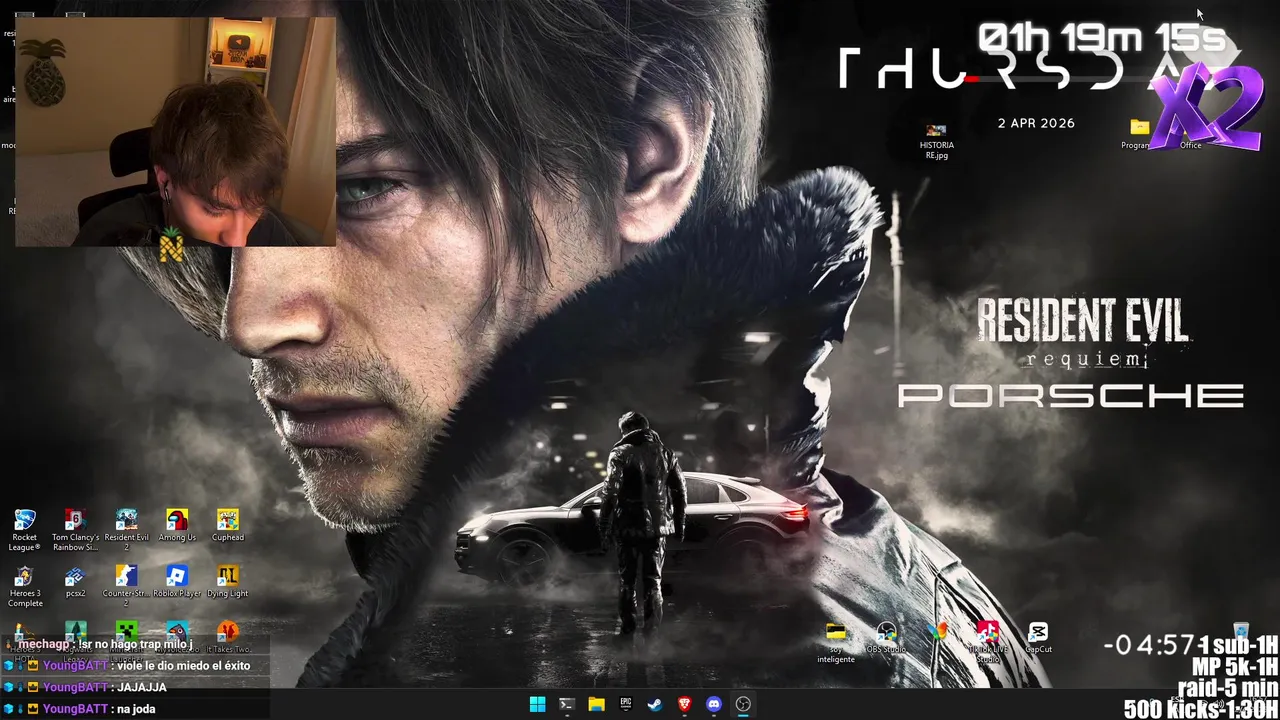Select chat message 'viole le dio miedo el éxito'
The image size is (1280, 720).
(x=183, y=666)
